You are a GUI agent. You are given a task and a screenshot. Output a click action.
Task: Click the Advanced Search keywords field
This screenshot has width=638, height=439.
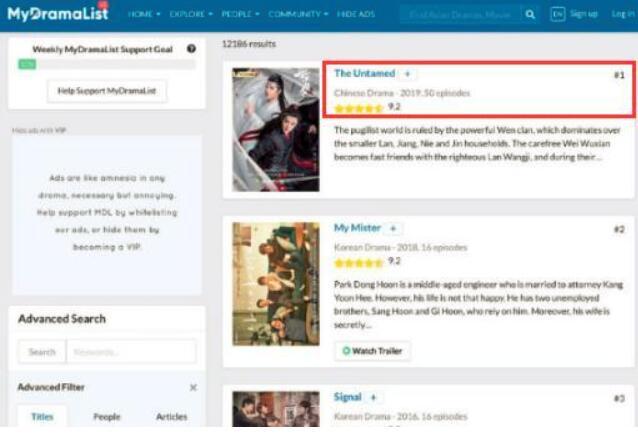(131, 352)
